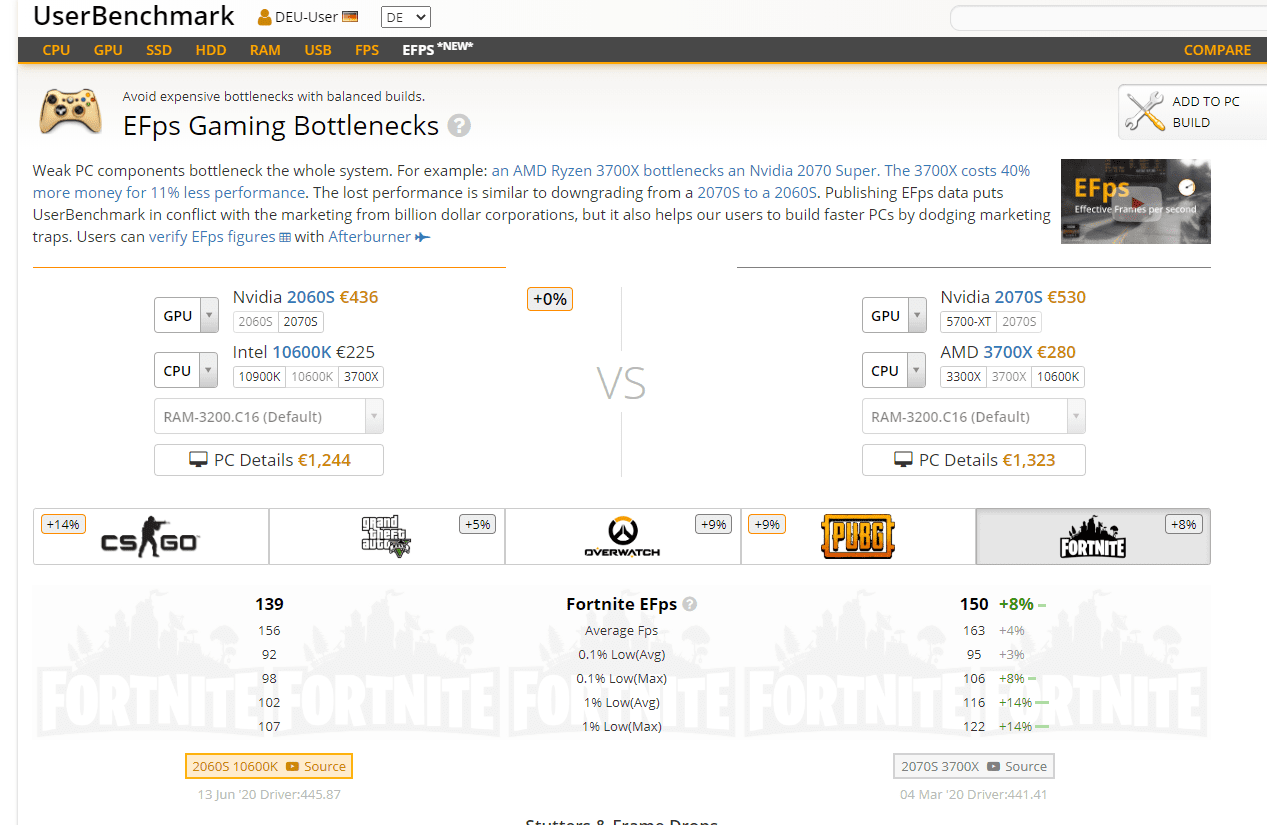This screenshot has width=1267, height=825.
Task: Select 5700-XT option under right GPU
Action: (x=968, y=322)
